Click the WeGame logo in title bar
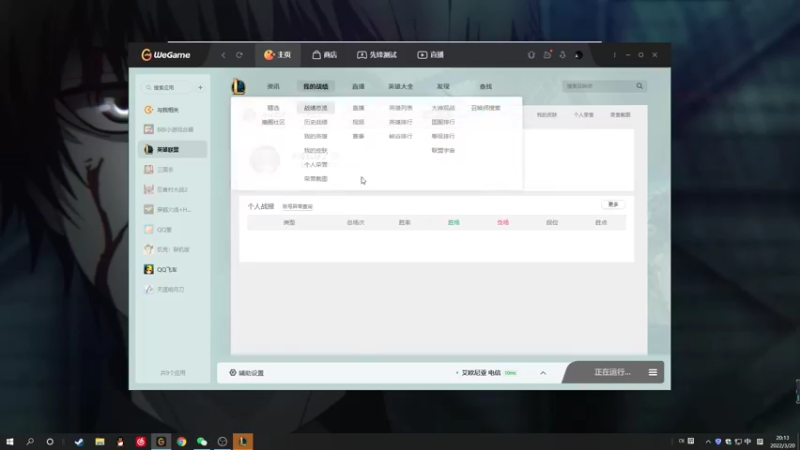This screenshot has width=800, height=450. 166,55
